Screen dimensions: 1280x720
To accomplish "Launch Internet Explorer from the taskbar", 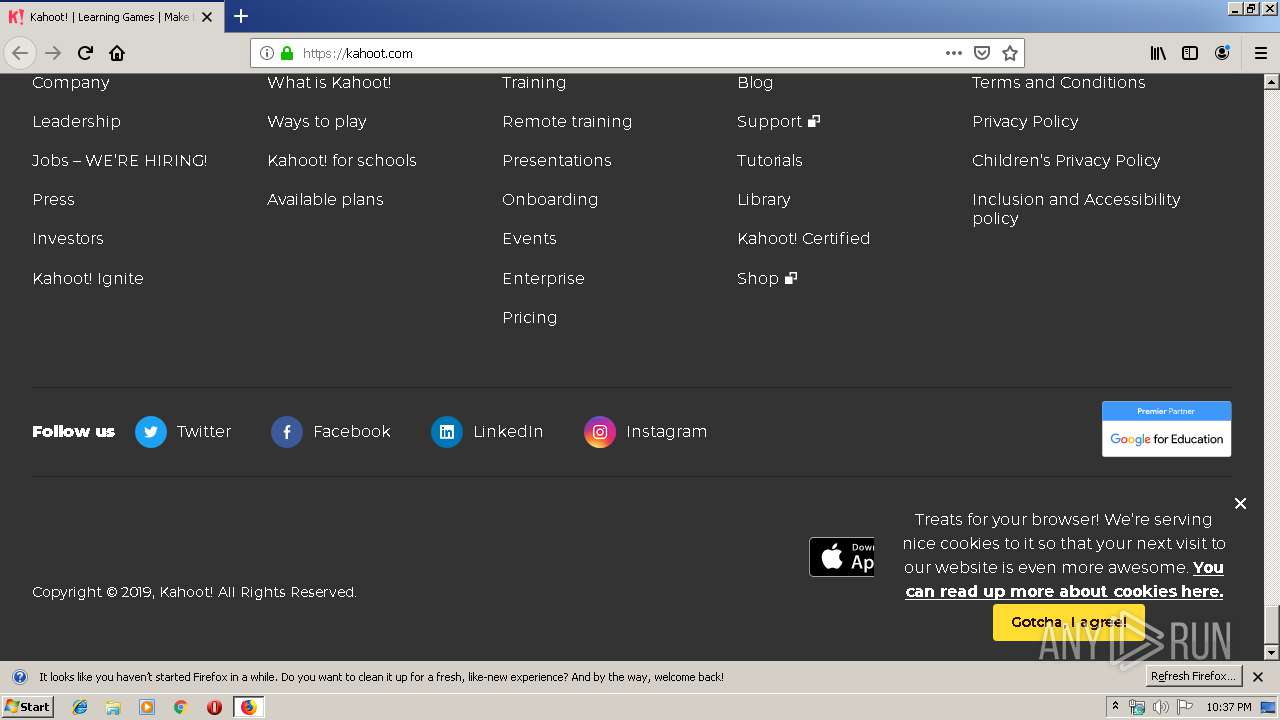I will (x=80, y=707).
